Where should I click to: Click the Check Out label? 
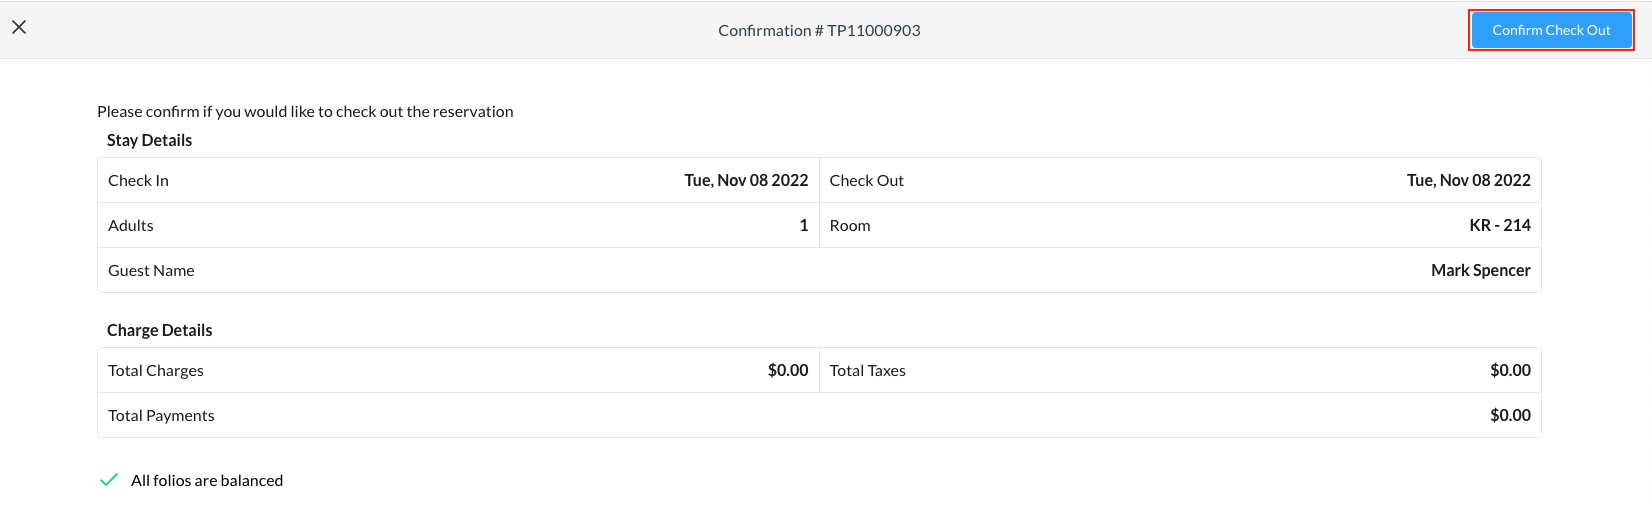[x=866, y=180]
